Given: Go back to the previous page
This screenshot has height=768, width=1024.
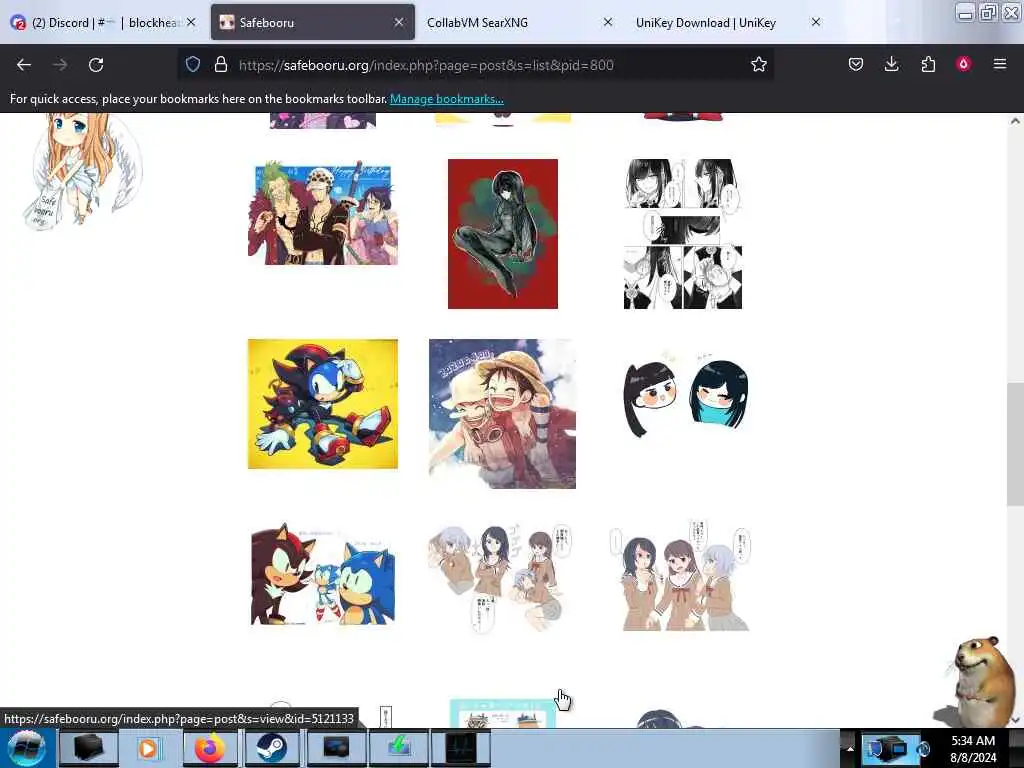Looking at the screenshot, I should 24,65.
